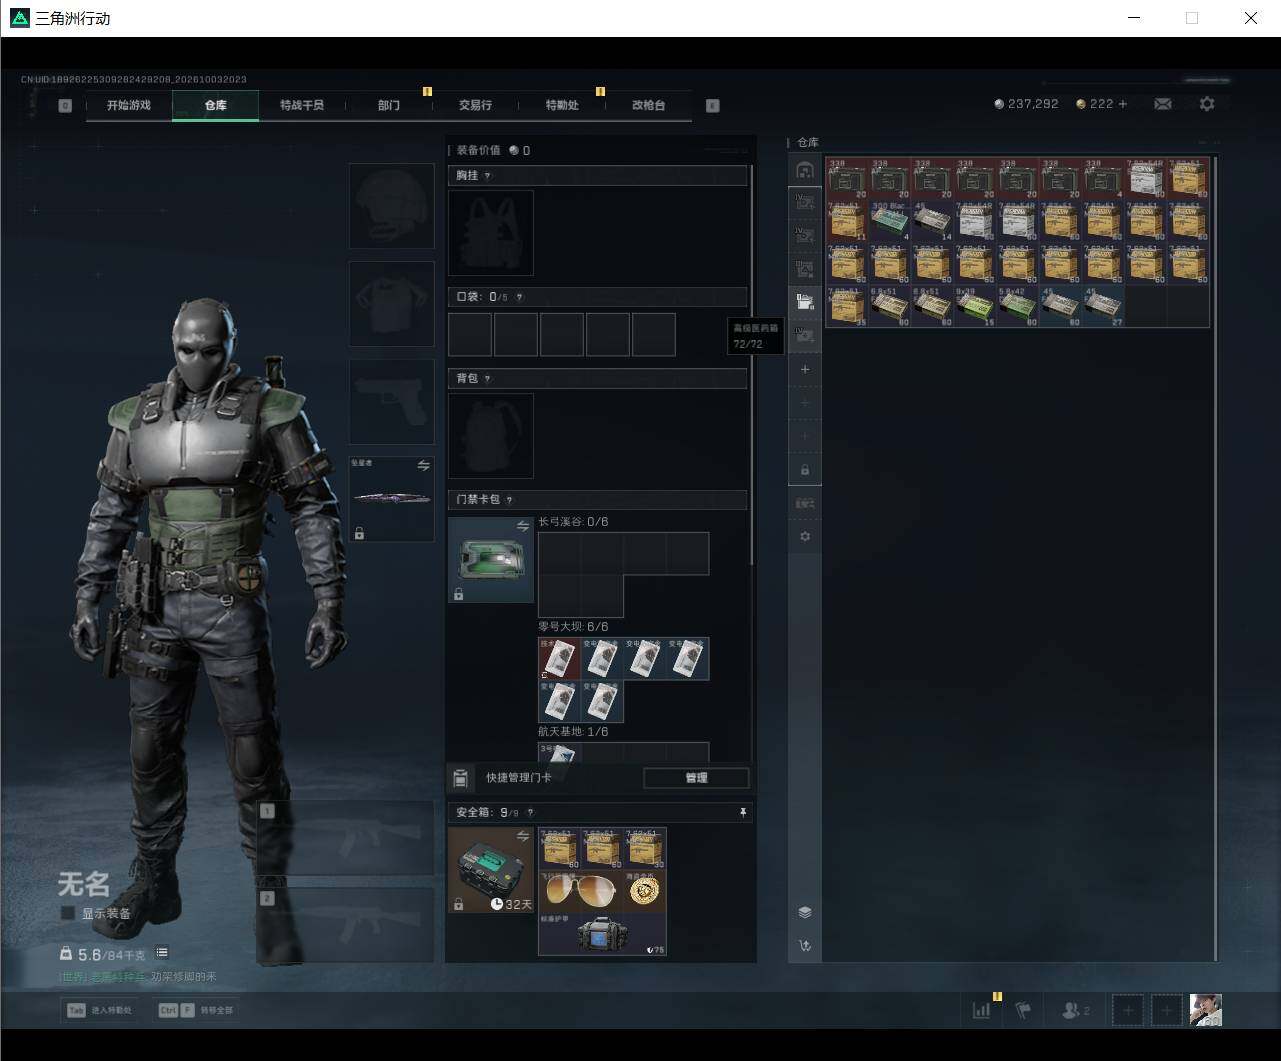Select the main warehouse tab icon above the container list
Image resolution: width=1281 pixels, height=1061 pixels.
(x=805, y=171)
